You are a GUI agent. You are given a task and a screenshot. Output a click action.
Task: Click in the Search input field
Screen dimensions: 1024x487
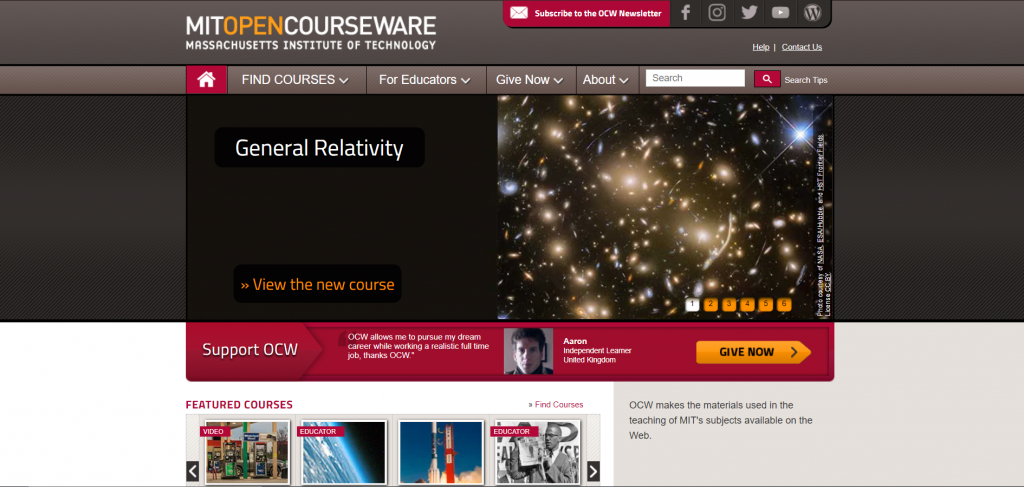point(695,78)
